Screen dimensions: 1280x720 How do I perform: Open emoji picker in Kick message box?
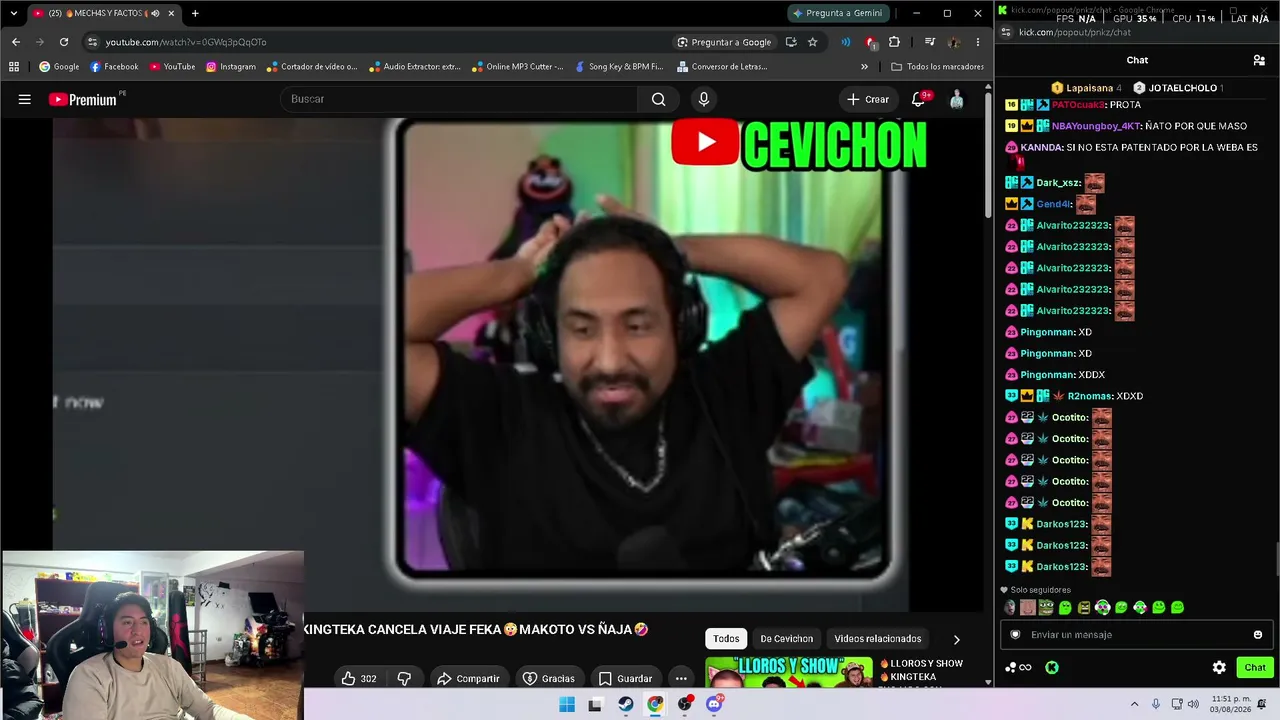(x=1258, y=635)
